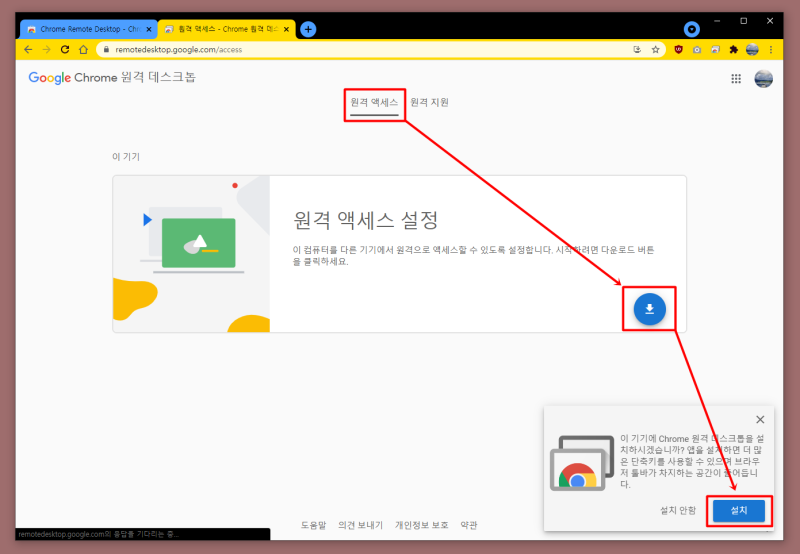Go back with browser back arrow
Viewport: 800px width, 554px height.
point(28,49)
